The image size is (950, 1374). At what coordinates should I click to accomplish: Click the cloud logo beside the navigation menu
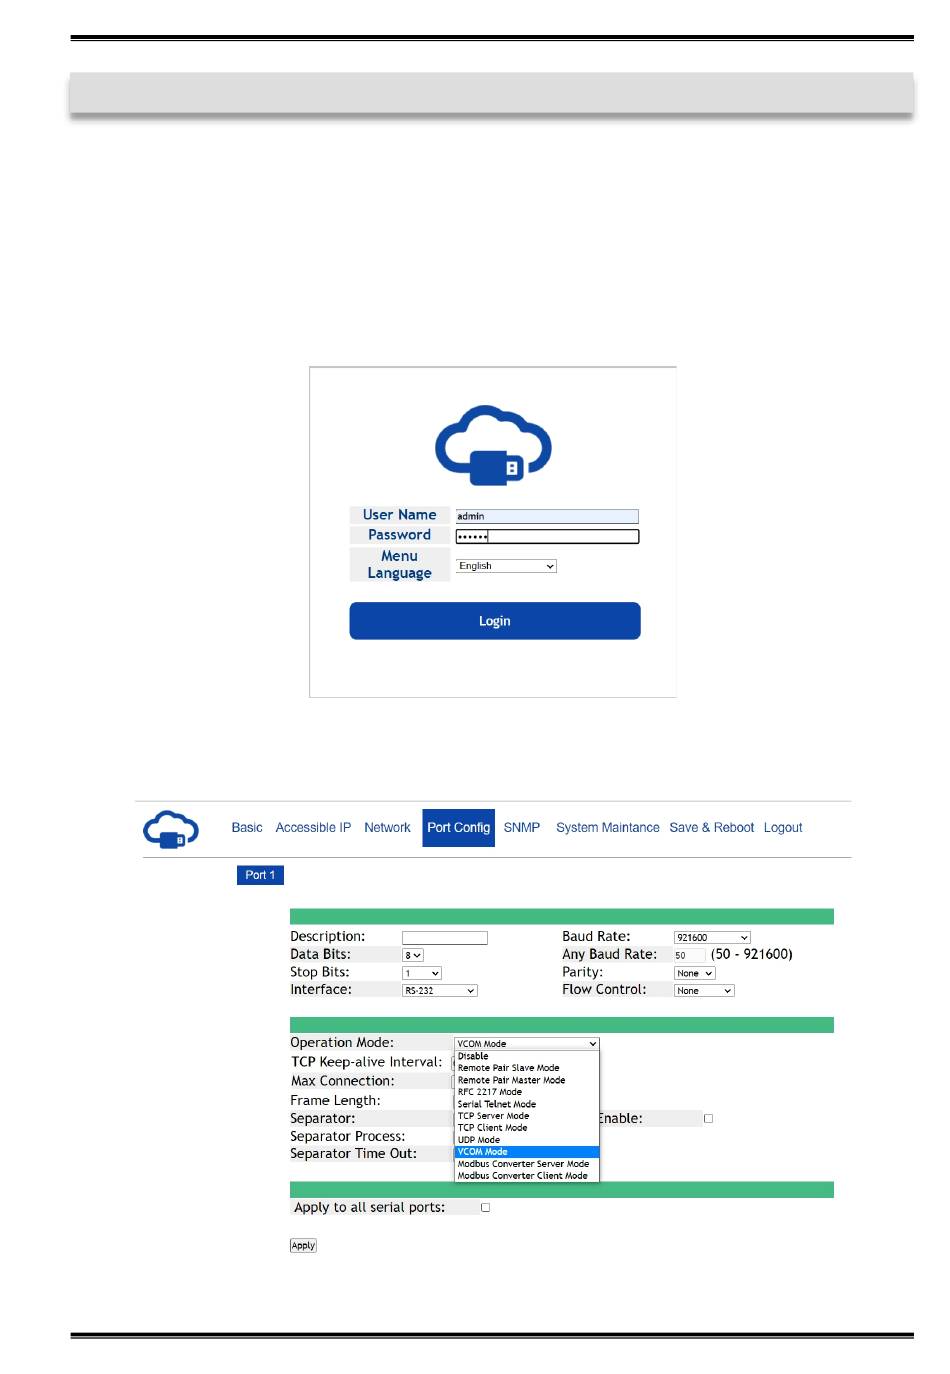click(171, 829)
